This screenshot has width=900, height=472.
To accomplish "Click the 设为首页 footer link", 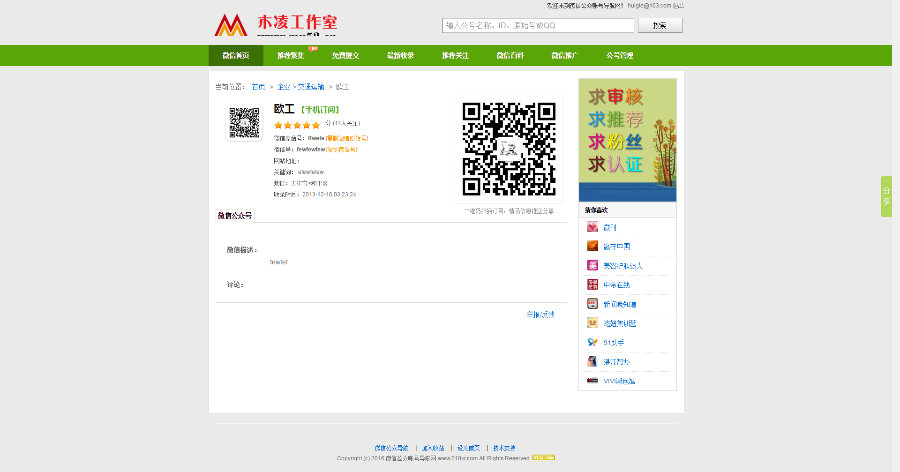I will click(468, 448).
